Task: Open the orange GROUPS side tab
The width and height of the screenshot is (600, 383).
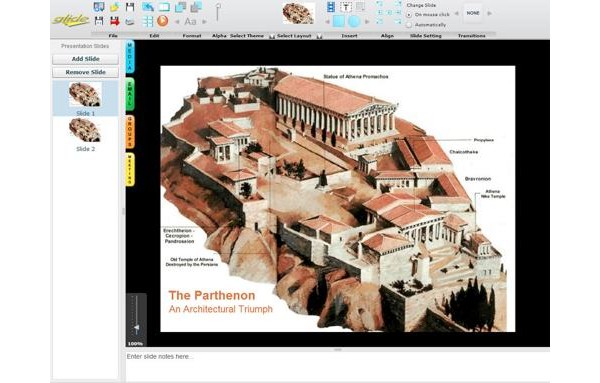Action: [130, 132]
